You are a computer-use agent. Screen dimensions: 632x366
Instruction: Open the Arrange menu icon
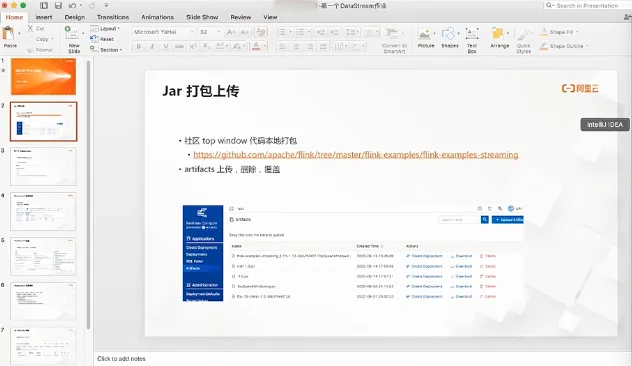pos(498,33)
